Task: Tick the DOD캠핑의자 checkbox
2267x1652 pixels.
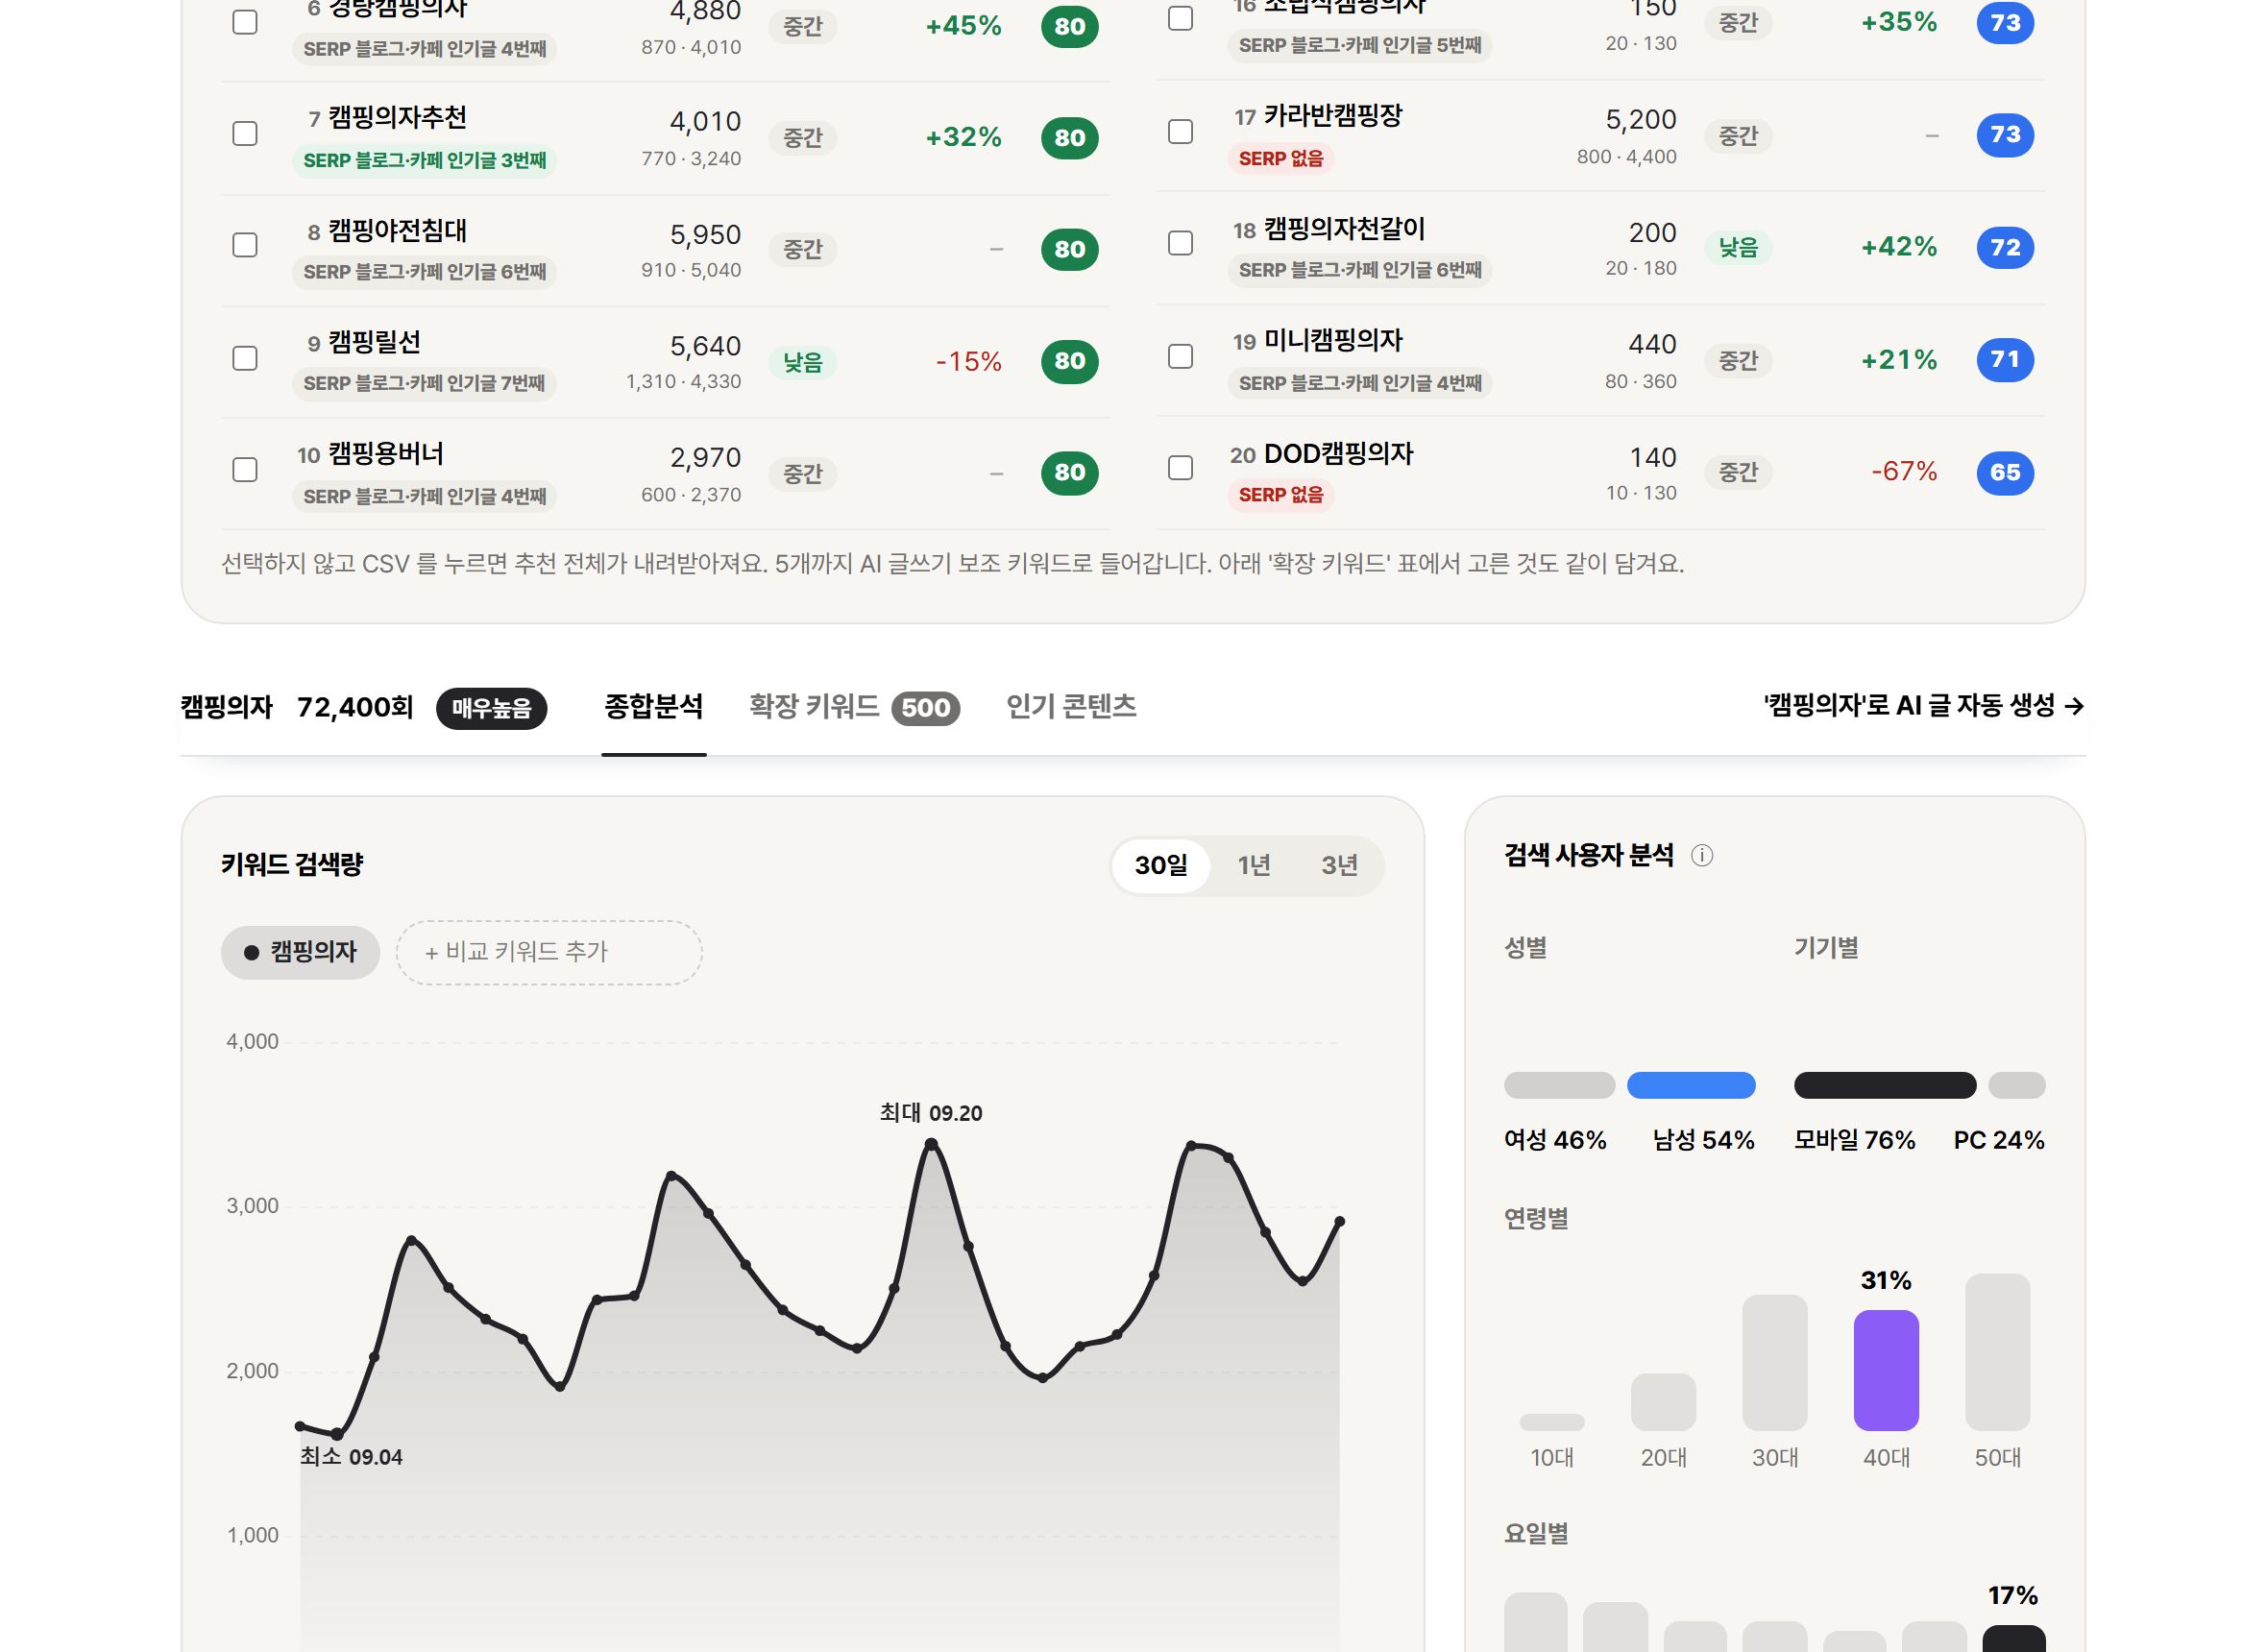Action: click(x=1180, y=468)
